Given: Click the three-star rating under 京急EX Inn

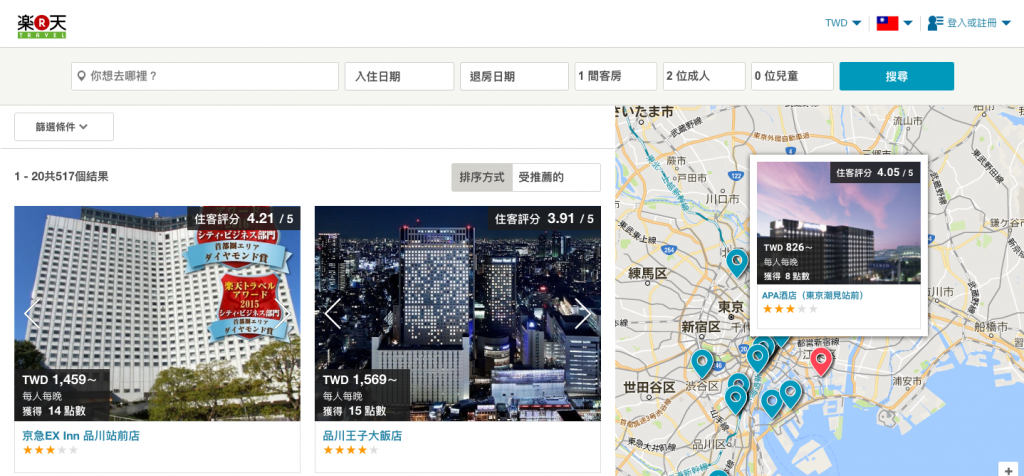Looking at the screenshot, I should pyautogui.click(x=50, y=450).
